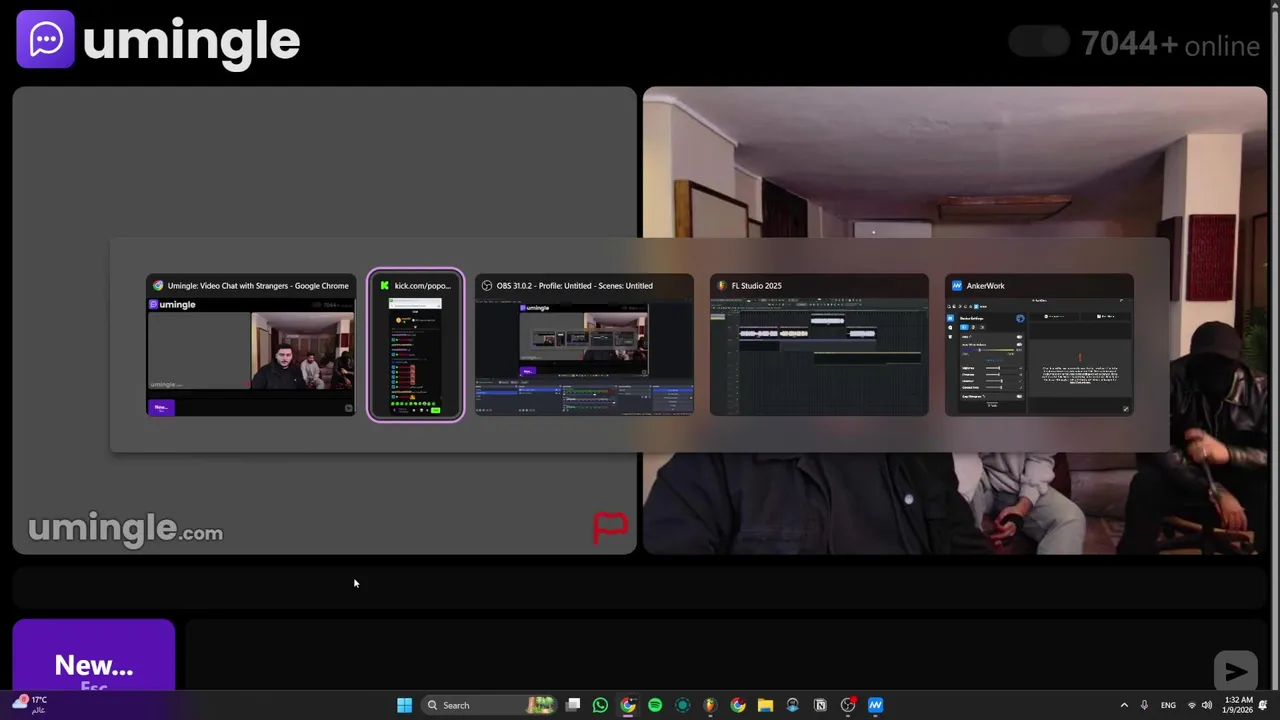The width and height of the screenshot is (1280, 720).
Task: Open Spotify from the taskbar
Action: 655,705
